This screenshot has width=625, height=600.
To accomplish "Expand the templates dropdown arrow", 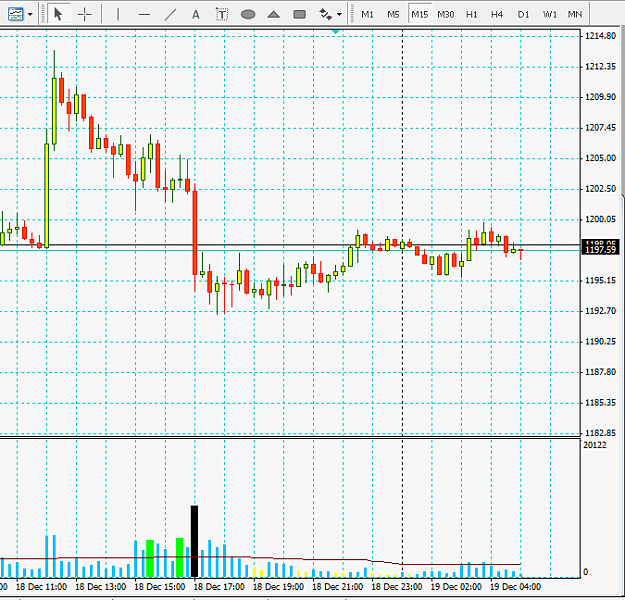I will (x=30, y=15).
